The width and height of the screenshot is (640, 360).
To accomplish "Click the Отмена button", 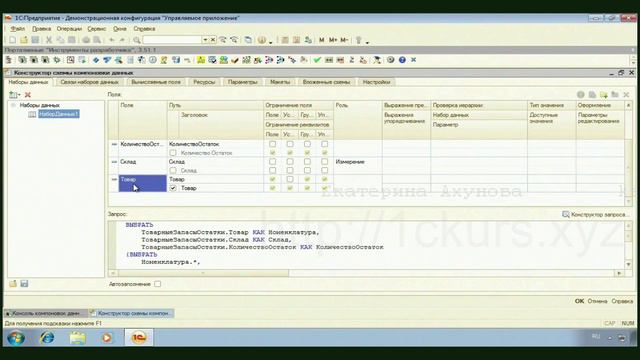I will (x=598, y=301).
